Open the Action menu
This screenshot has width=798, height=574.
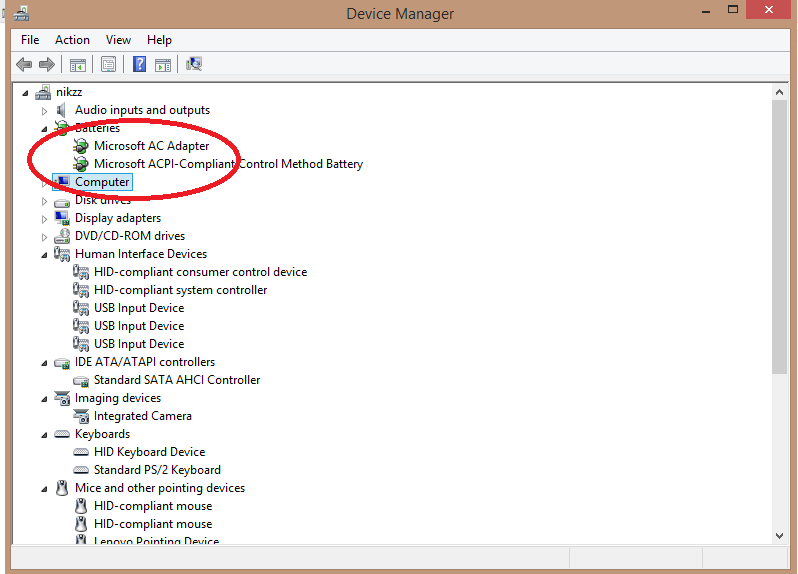(x=72, y=40)
